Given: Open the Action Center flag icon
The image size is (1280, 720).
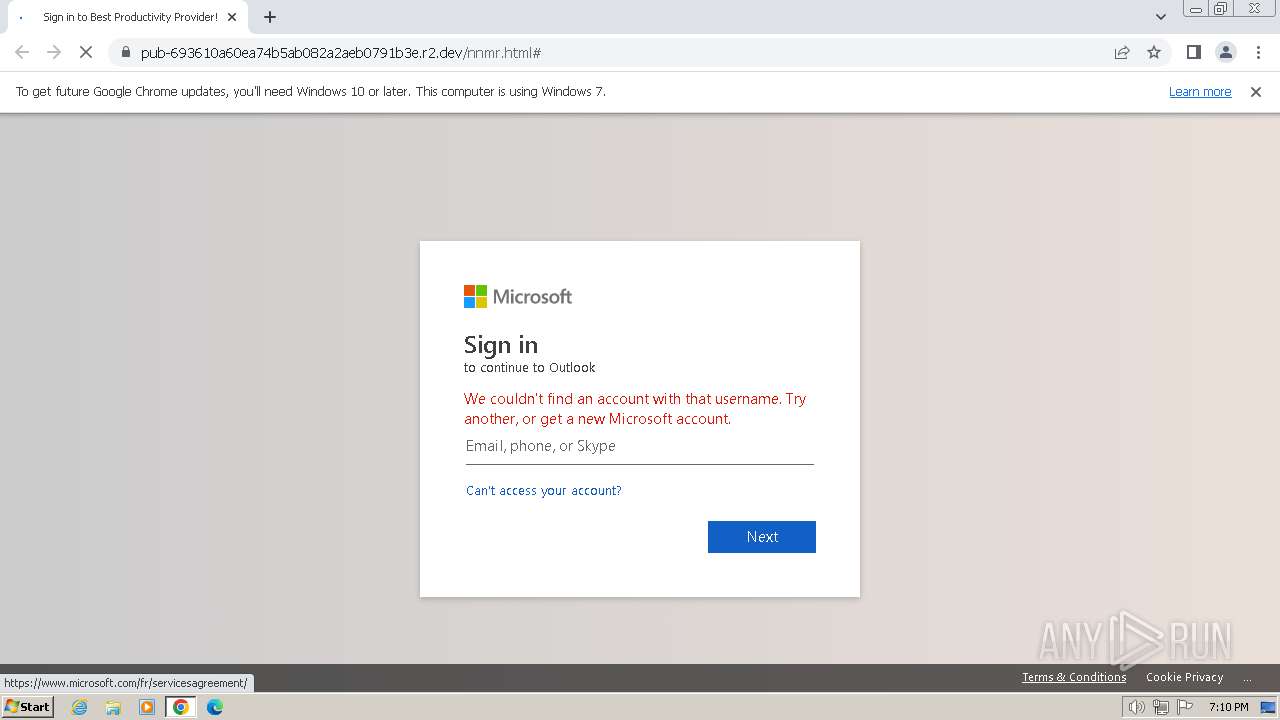Looking at the screenshot, I should [x=1185, y=707].
